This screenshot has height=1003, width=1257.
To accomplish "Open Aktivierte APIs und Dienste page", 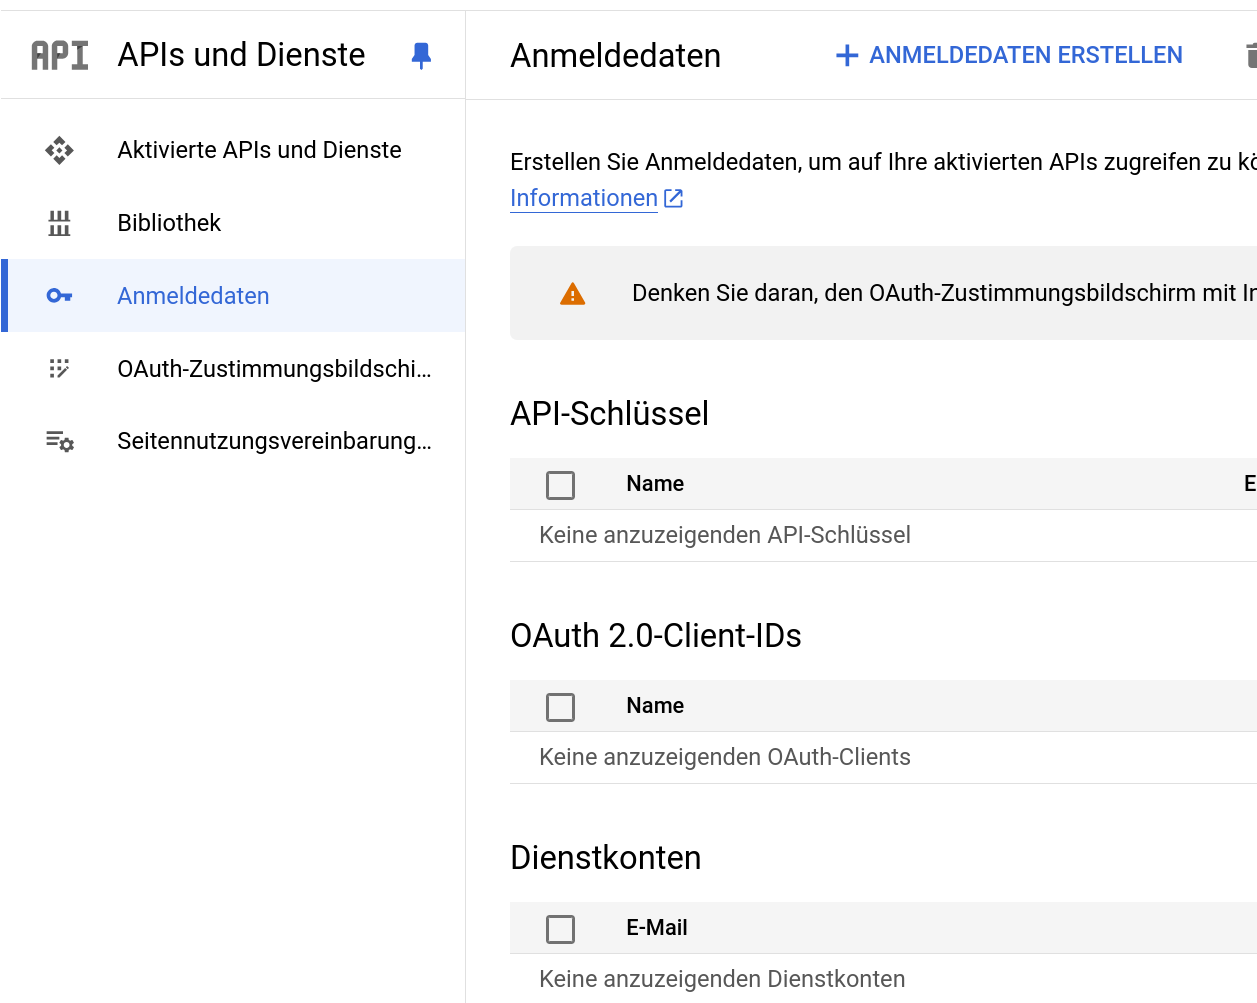I will click(x=259, y=150).
